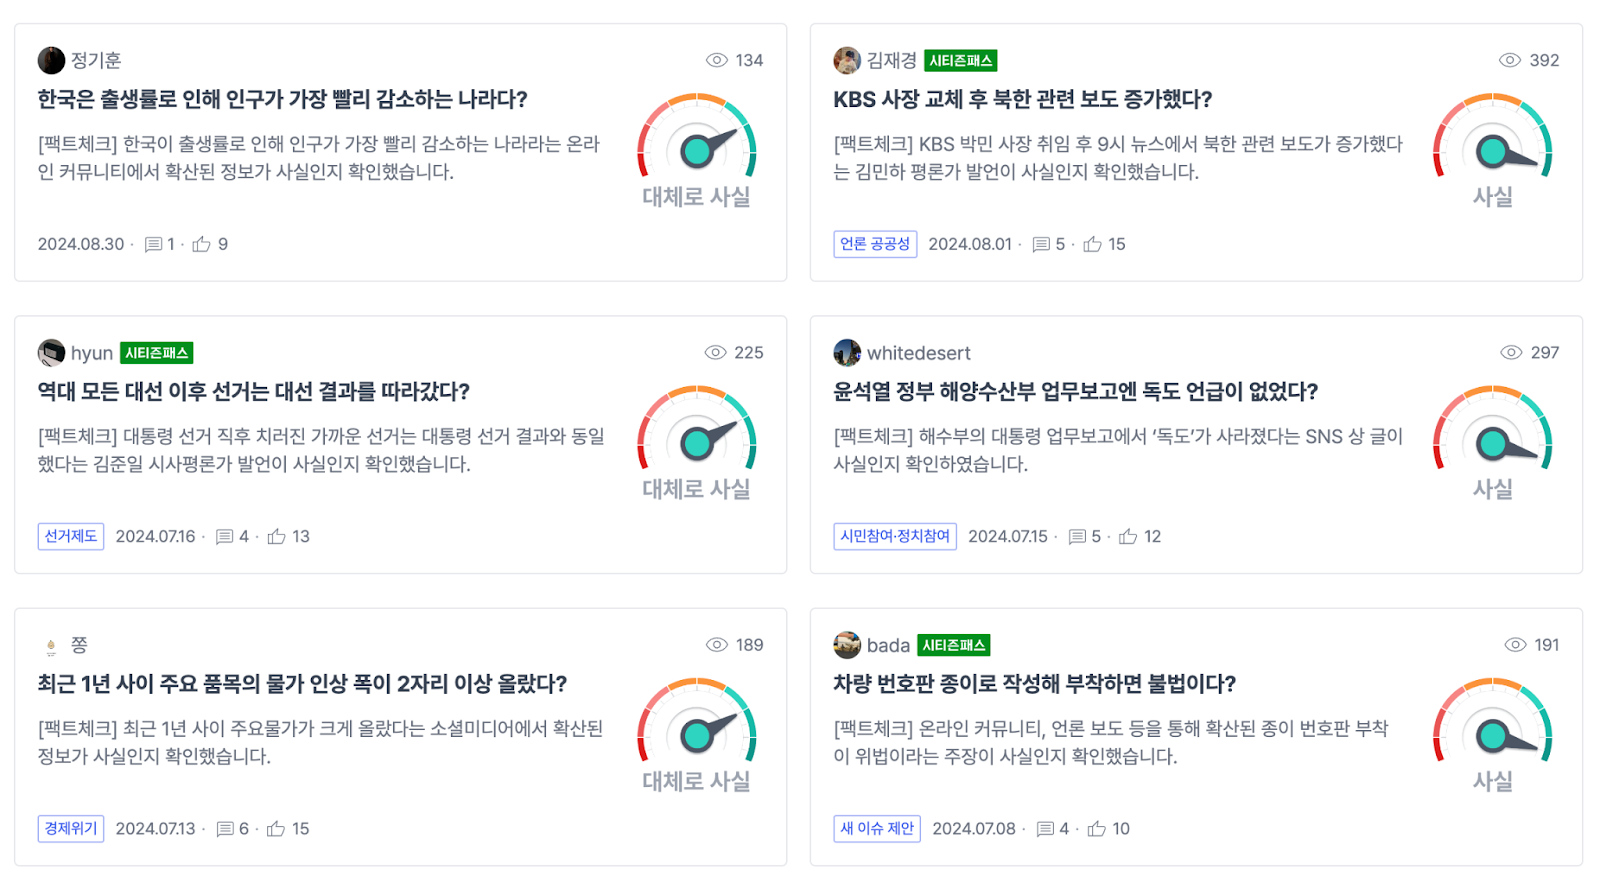
Task: Click the whitedesert user avatar
Action: pyautogui.click(x=847, y=353)
